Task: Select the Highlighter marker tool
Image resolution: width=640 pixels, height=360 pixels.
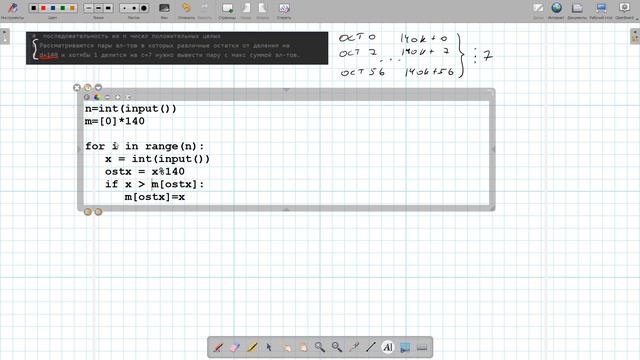Action: [x=252, y=347]
